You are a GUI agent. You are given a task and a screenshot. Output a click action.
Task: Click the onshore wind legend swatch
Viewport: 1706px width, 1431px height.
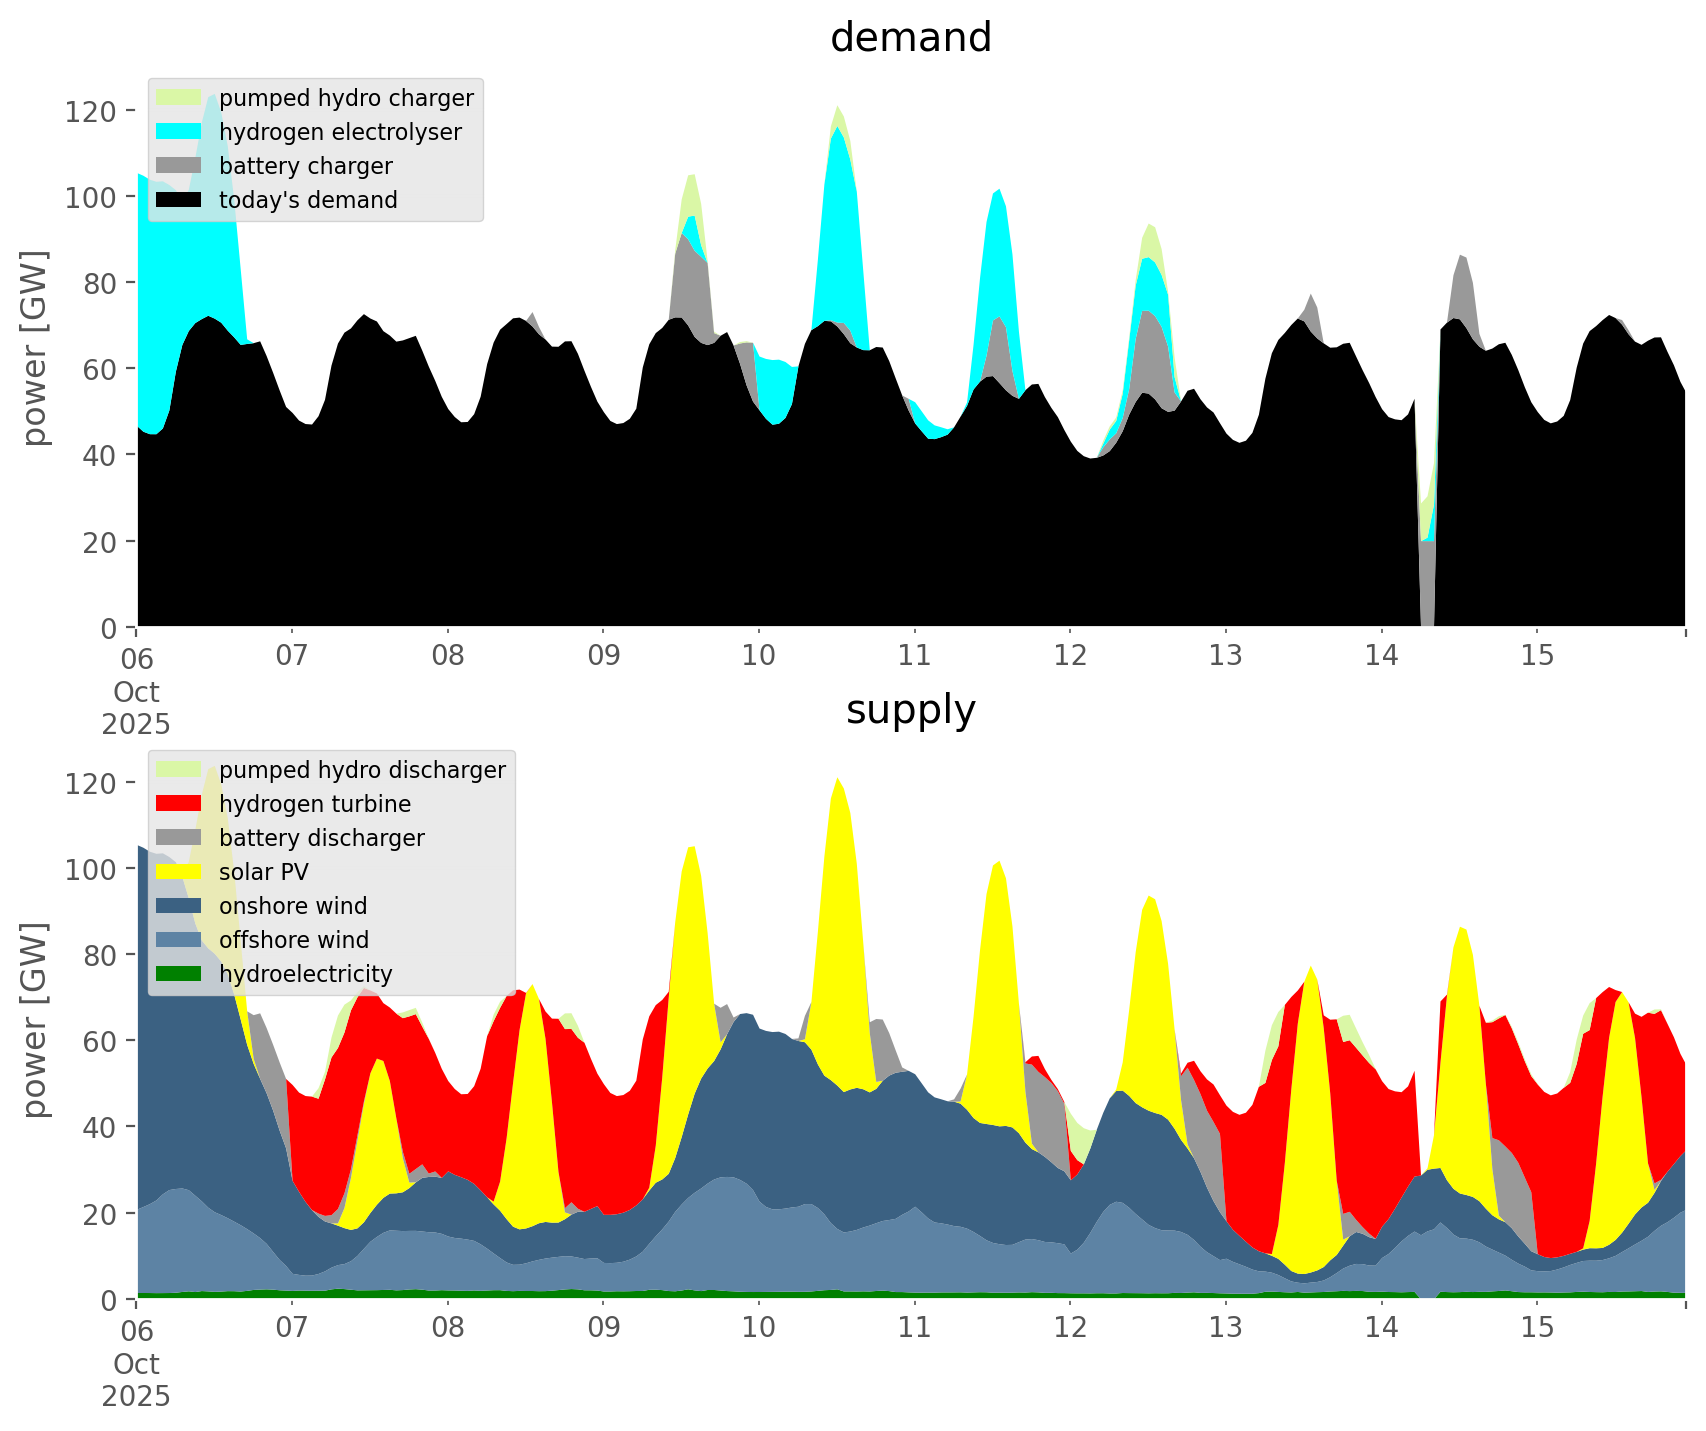[179, 906]
